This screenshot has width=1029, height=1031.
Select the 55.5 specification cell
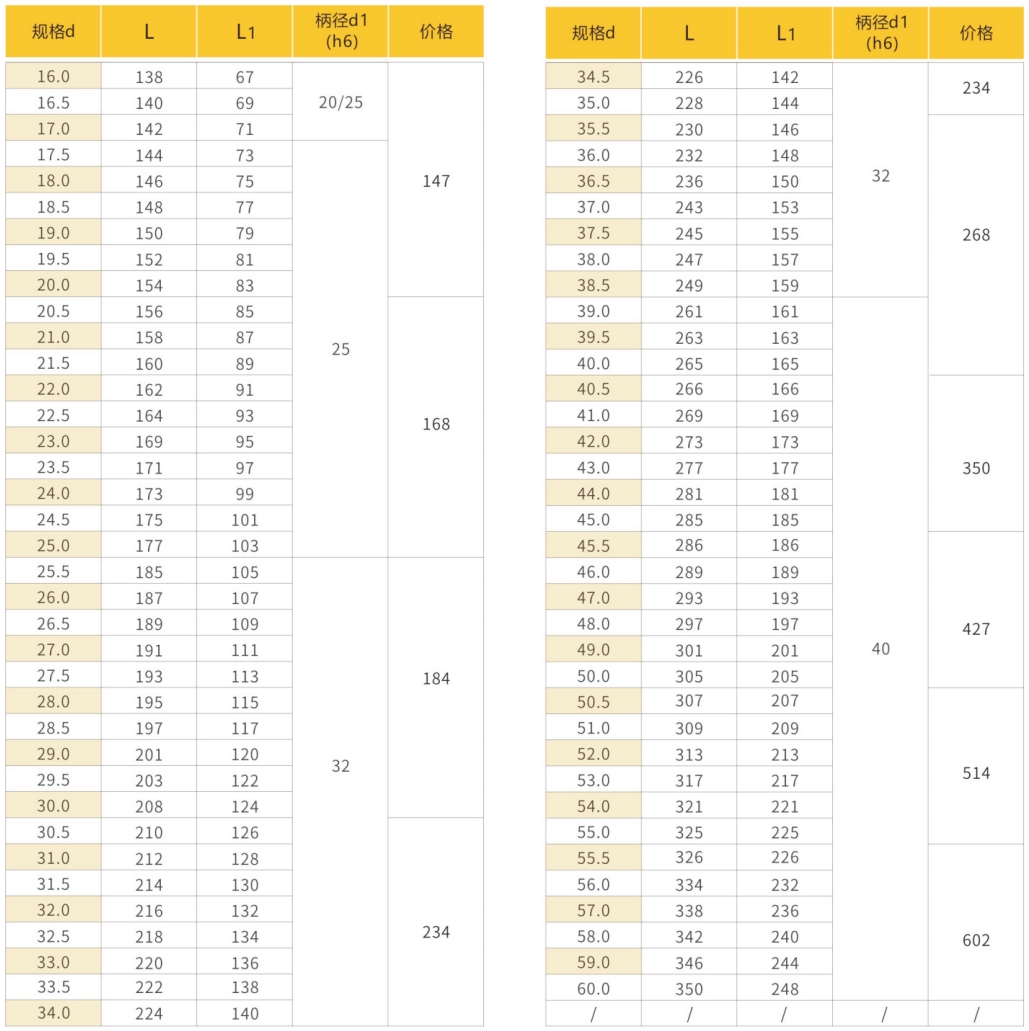(x=593, y=857)
